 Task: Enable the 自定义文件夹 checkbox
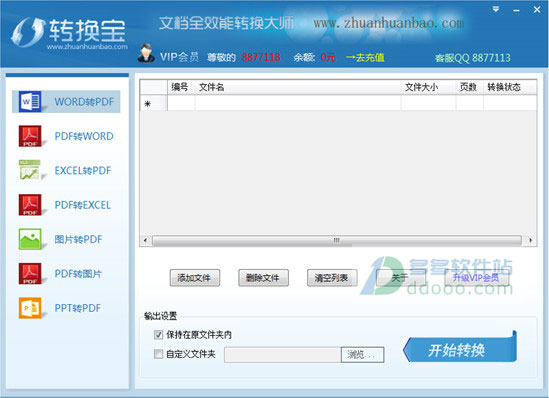point(158,354)
